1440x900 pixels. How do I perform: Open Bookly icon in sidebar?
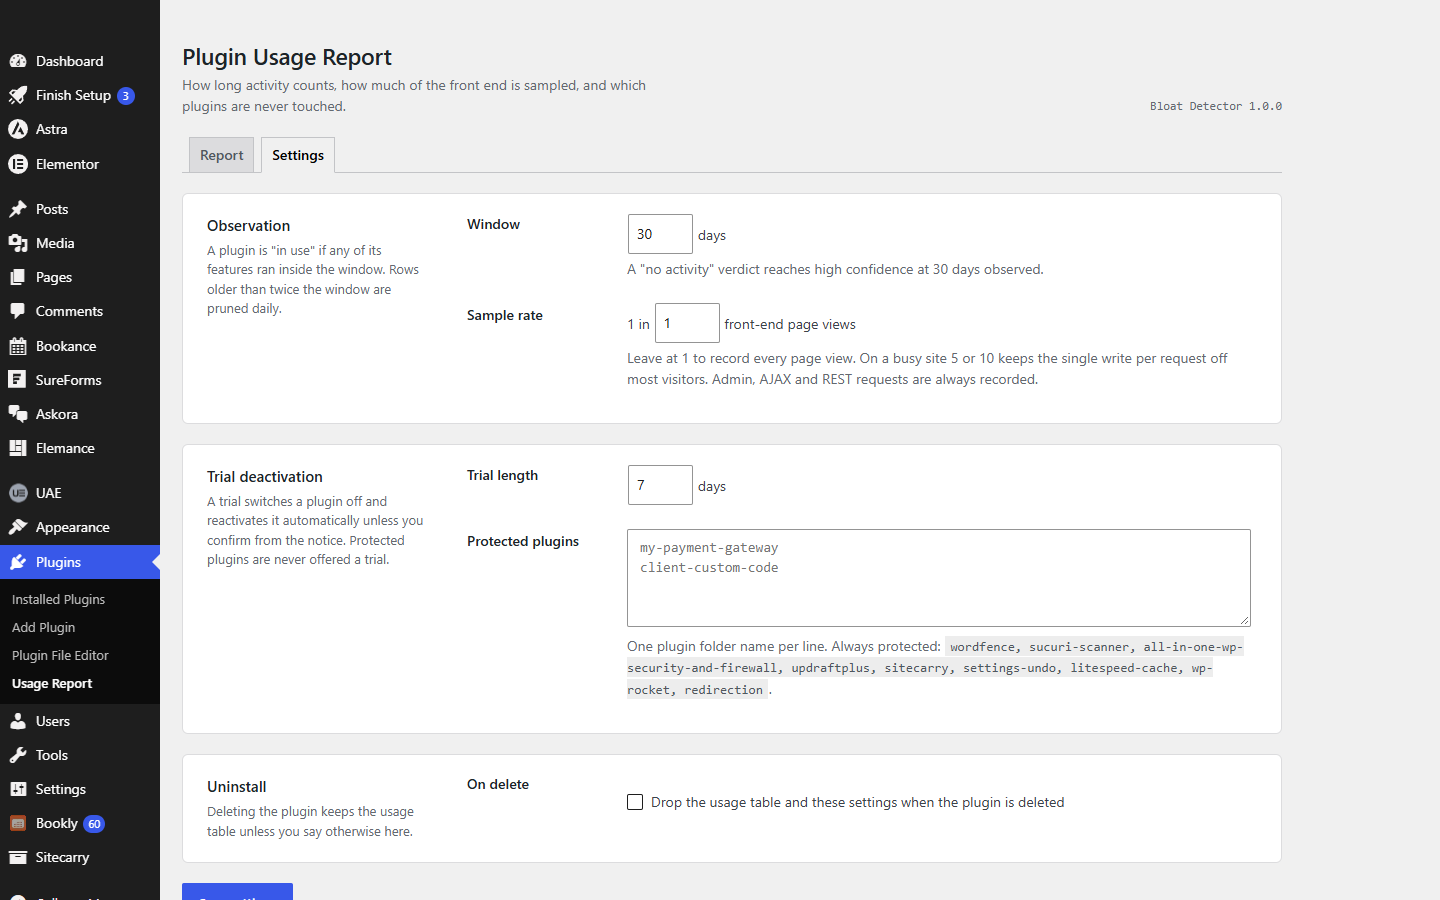[x=18, y=823]
